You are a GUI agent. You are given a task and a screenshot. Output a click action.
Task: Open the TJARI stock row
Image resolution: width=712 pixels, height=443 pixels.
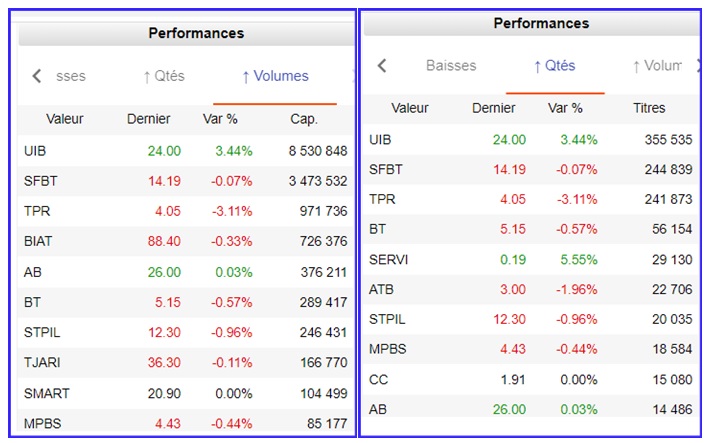click(x=41, y=362)
